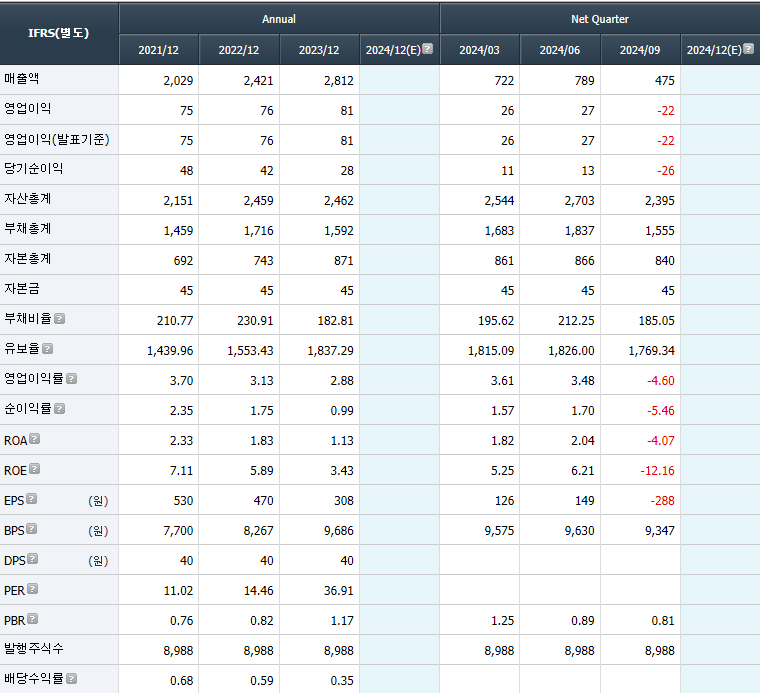Click the 2024/09 순이익률 value -5.46
760x693 pixels.
coord(661,411)
